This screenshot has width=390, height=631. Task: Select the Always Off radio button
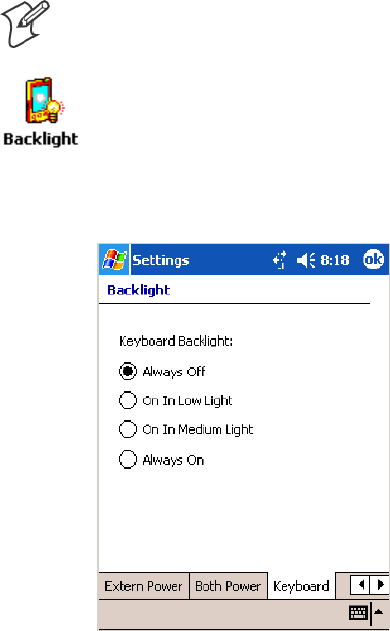click(x=128, y=371)
